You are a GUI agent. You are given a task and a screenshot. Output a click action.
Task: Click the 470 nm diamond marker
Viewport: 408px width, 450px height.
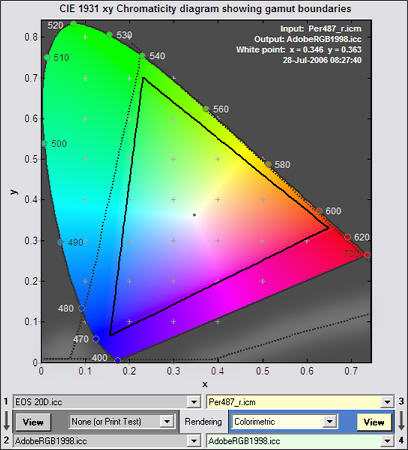point(96,339)
